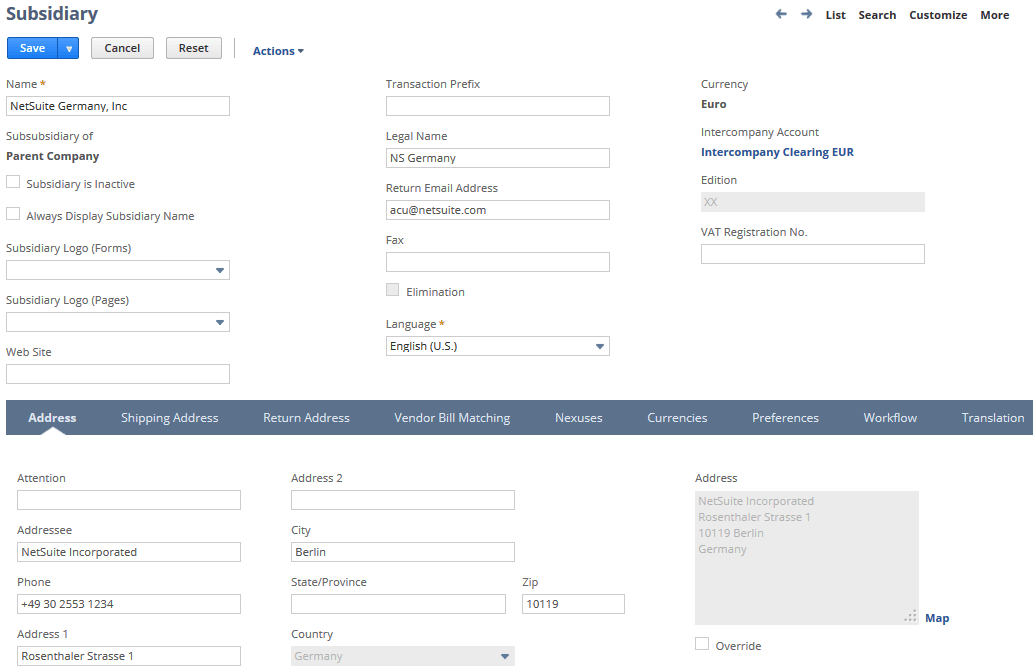The image size is (1033, 672).
Task: Click the Euro currency value
Action: pyautogui.click(x=713, y=104)
